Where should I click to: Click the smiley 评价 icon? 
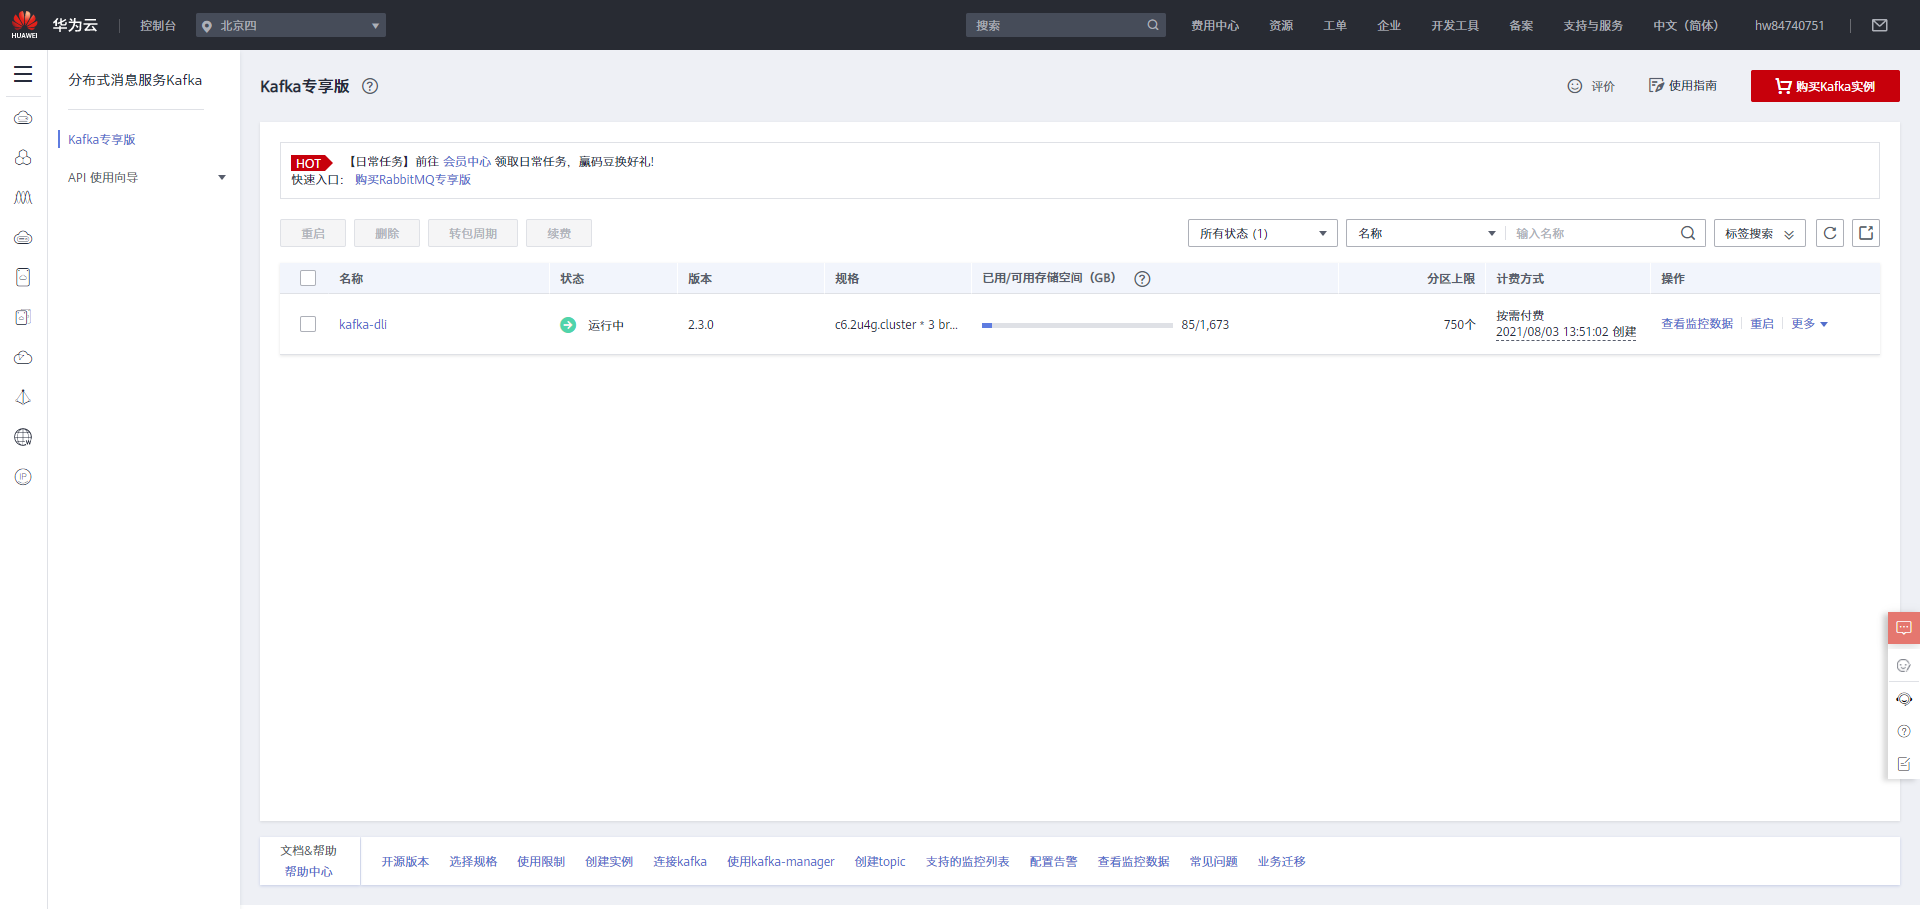coord(1575,86)
